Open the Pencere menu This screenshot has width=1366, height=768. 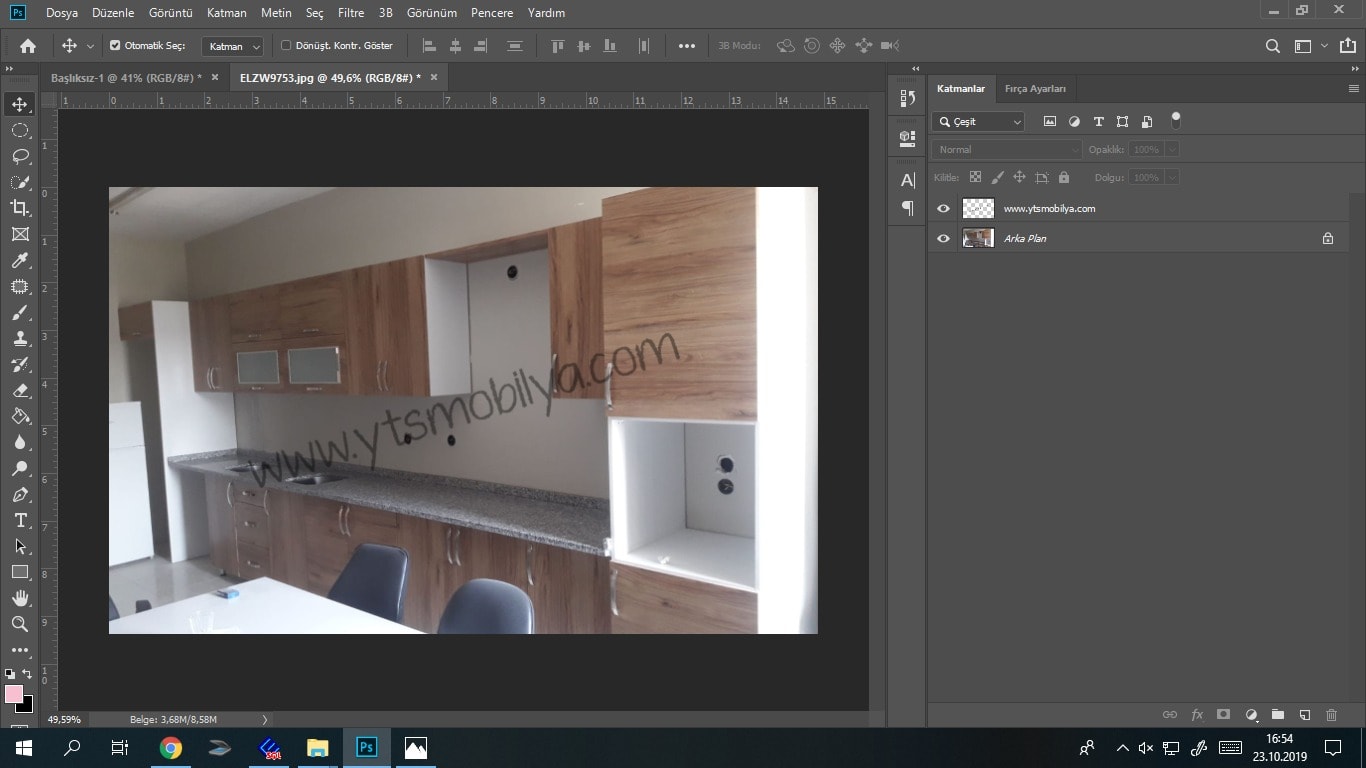[x=492, y=13]
